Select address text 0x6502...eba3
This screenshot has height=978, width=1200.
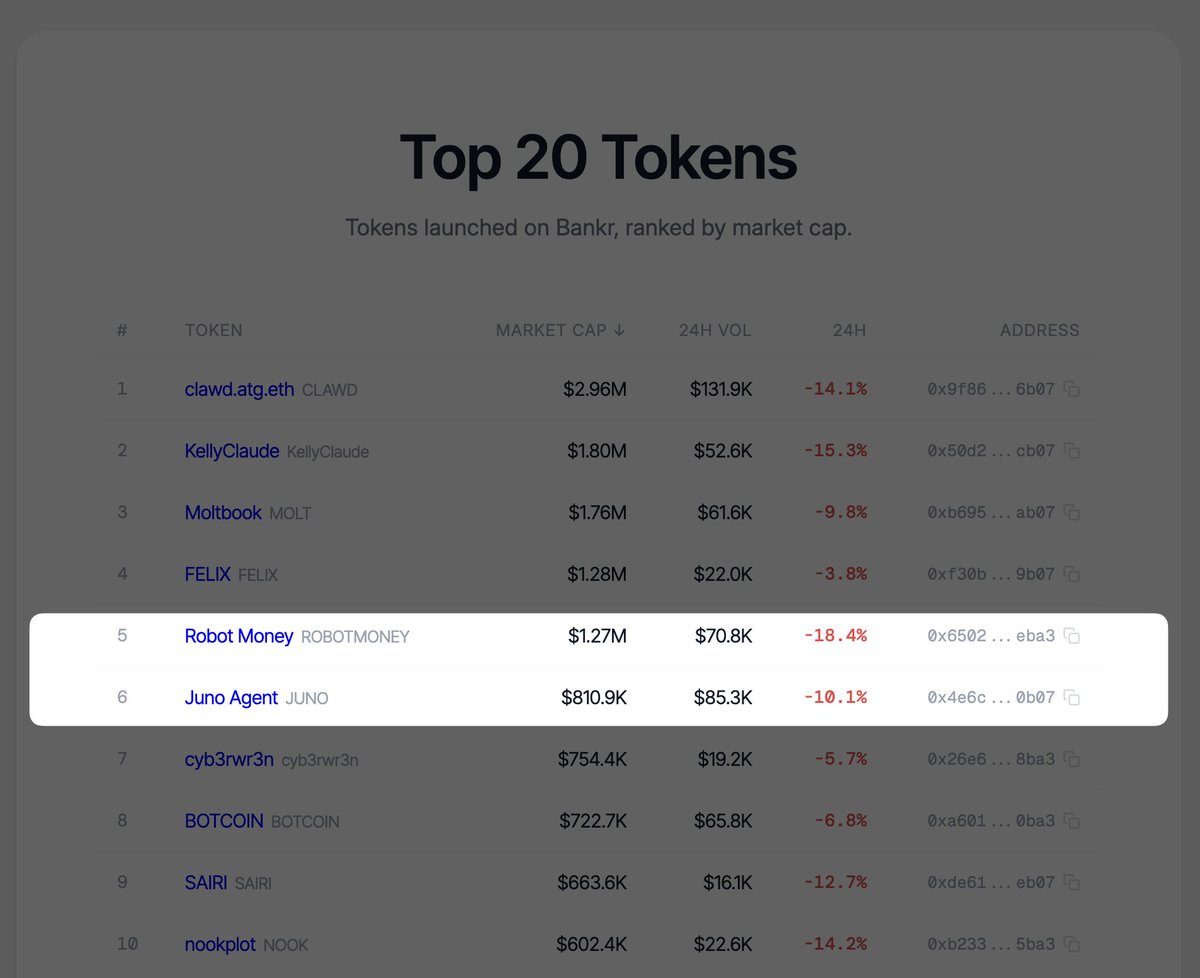tap(991, 636)
